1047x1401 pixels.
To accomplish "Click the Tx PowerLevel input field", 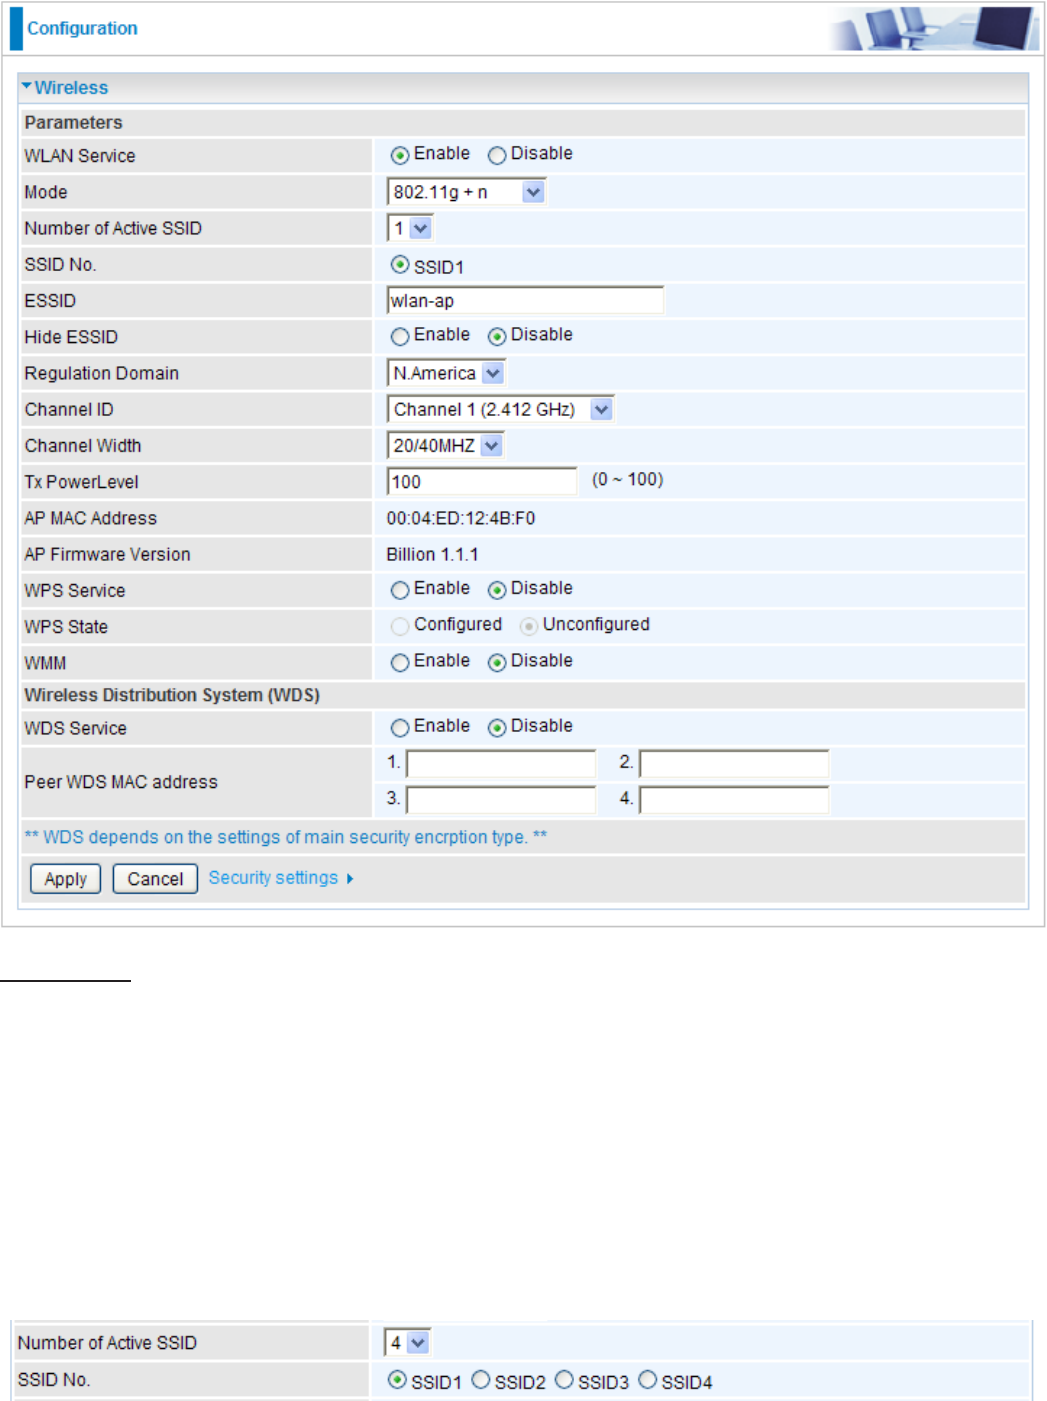I will tap(482, 481).
